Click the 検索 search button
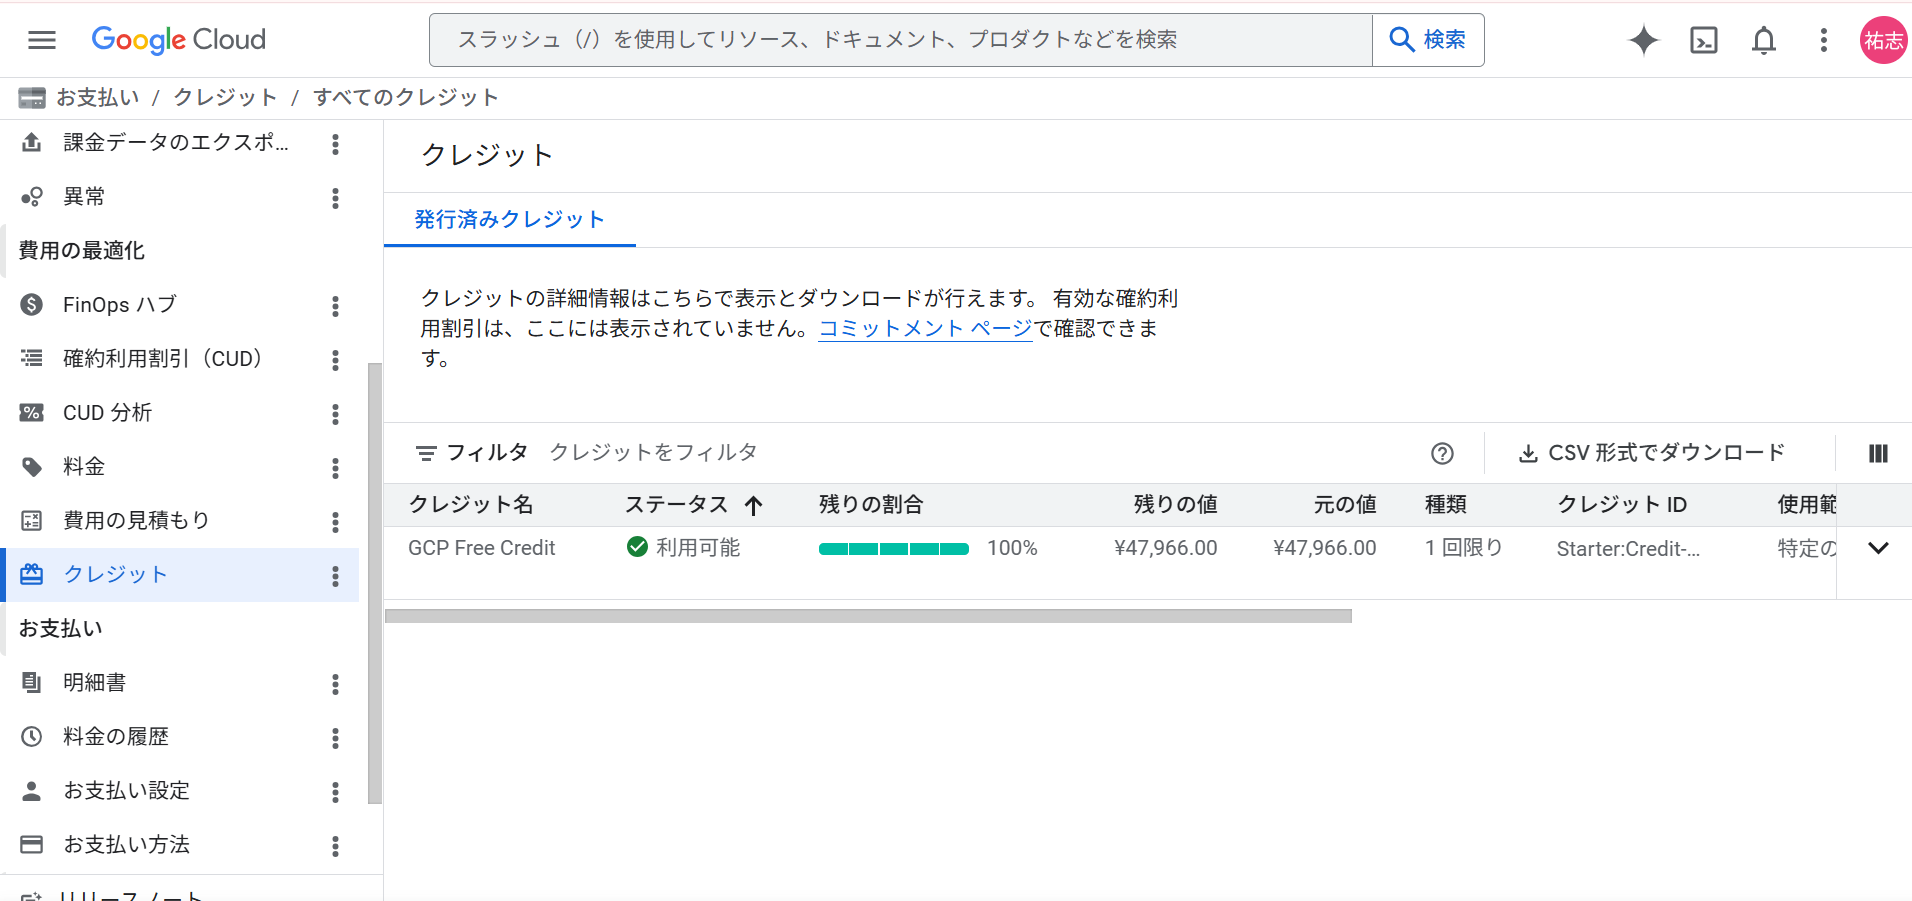The width and height of the screenshot is (1912, 901). coord(1428,40)
